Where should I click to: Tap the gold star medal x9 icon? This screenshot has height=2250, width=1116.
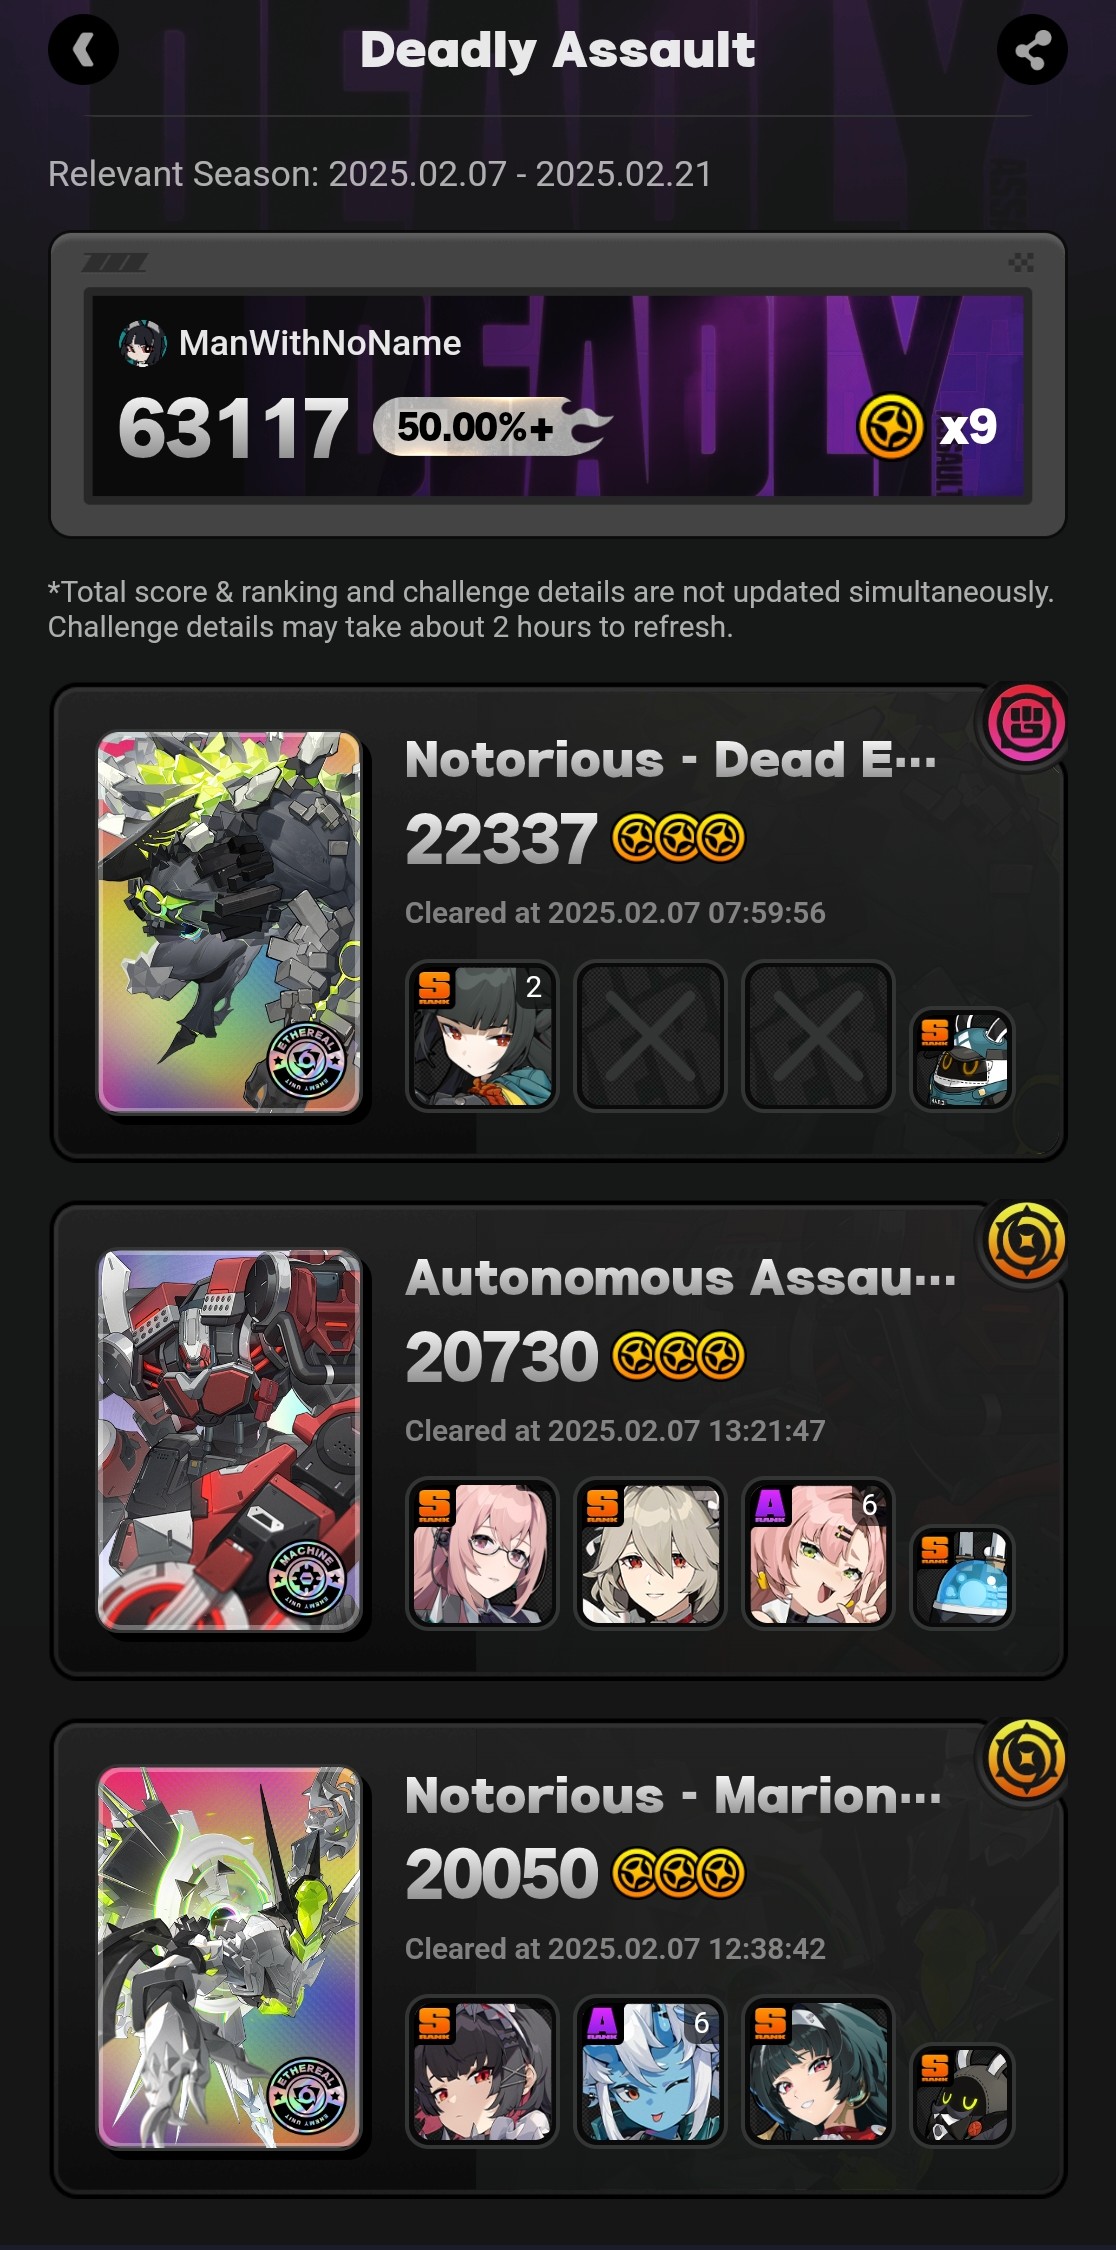[890, 427]
